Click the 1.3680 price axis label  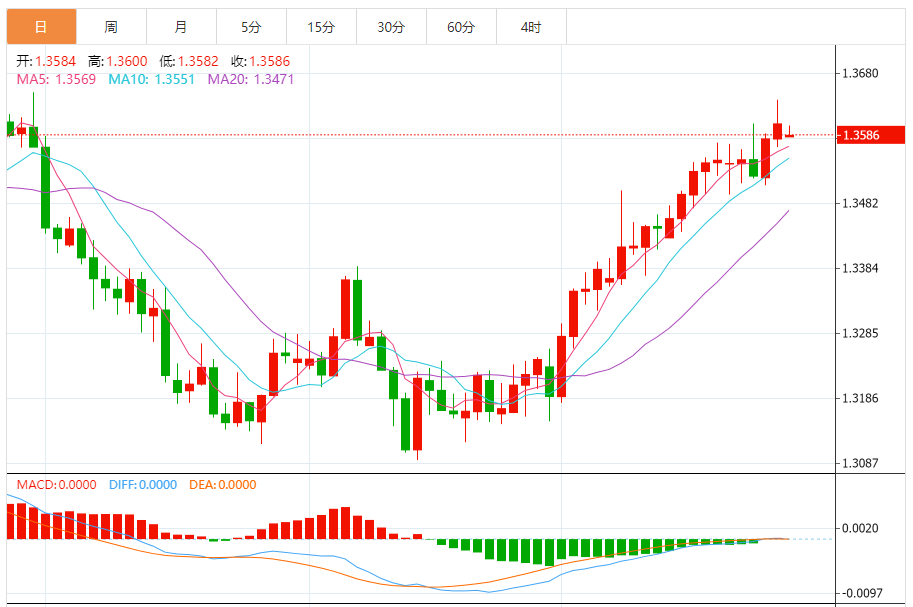pos(861,73)
